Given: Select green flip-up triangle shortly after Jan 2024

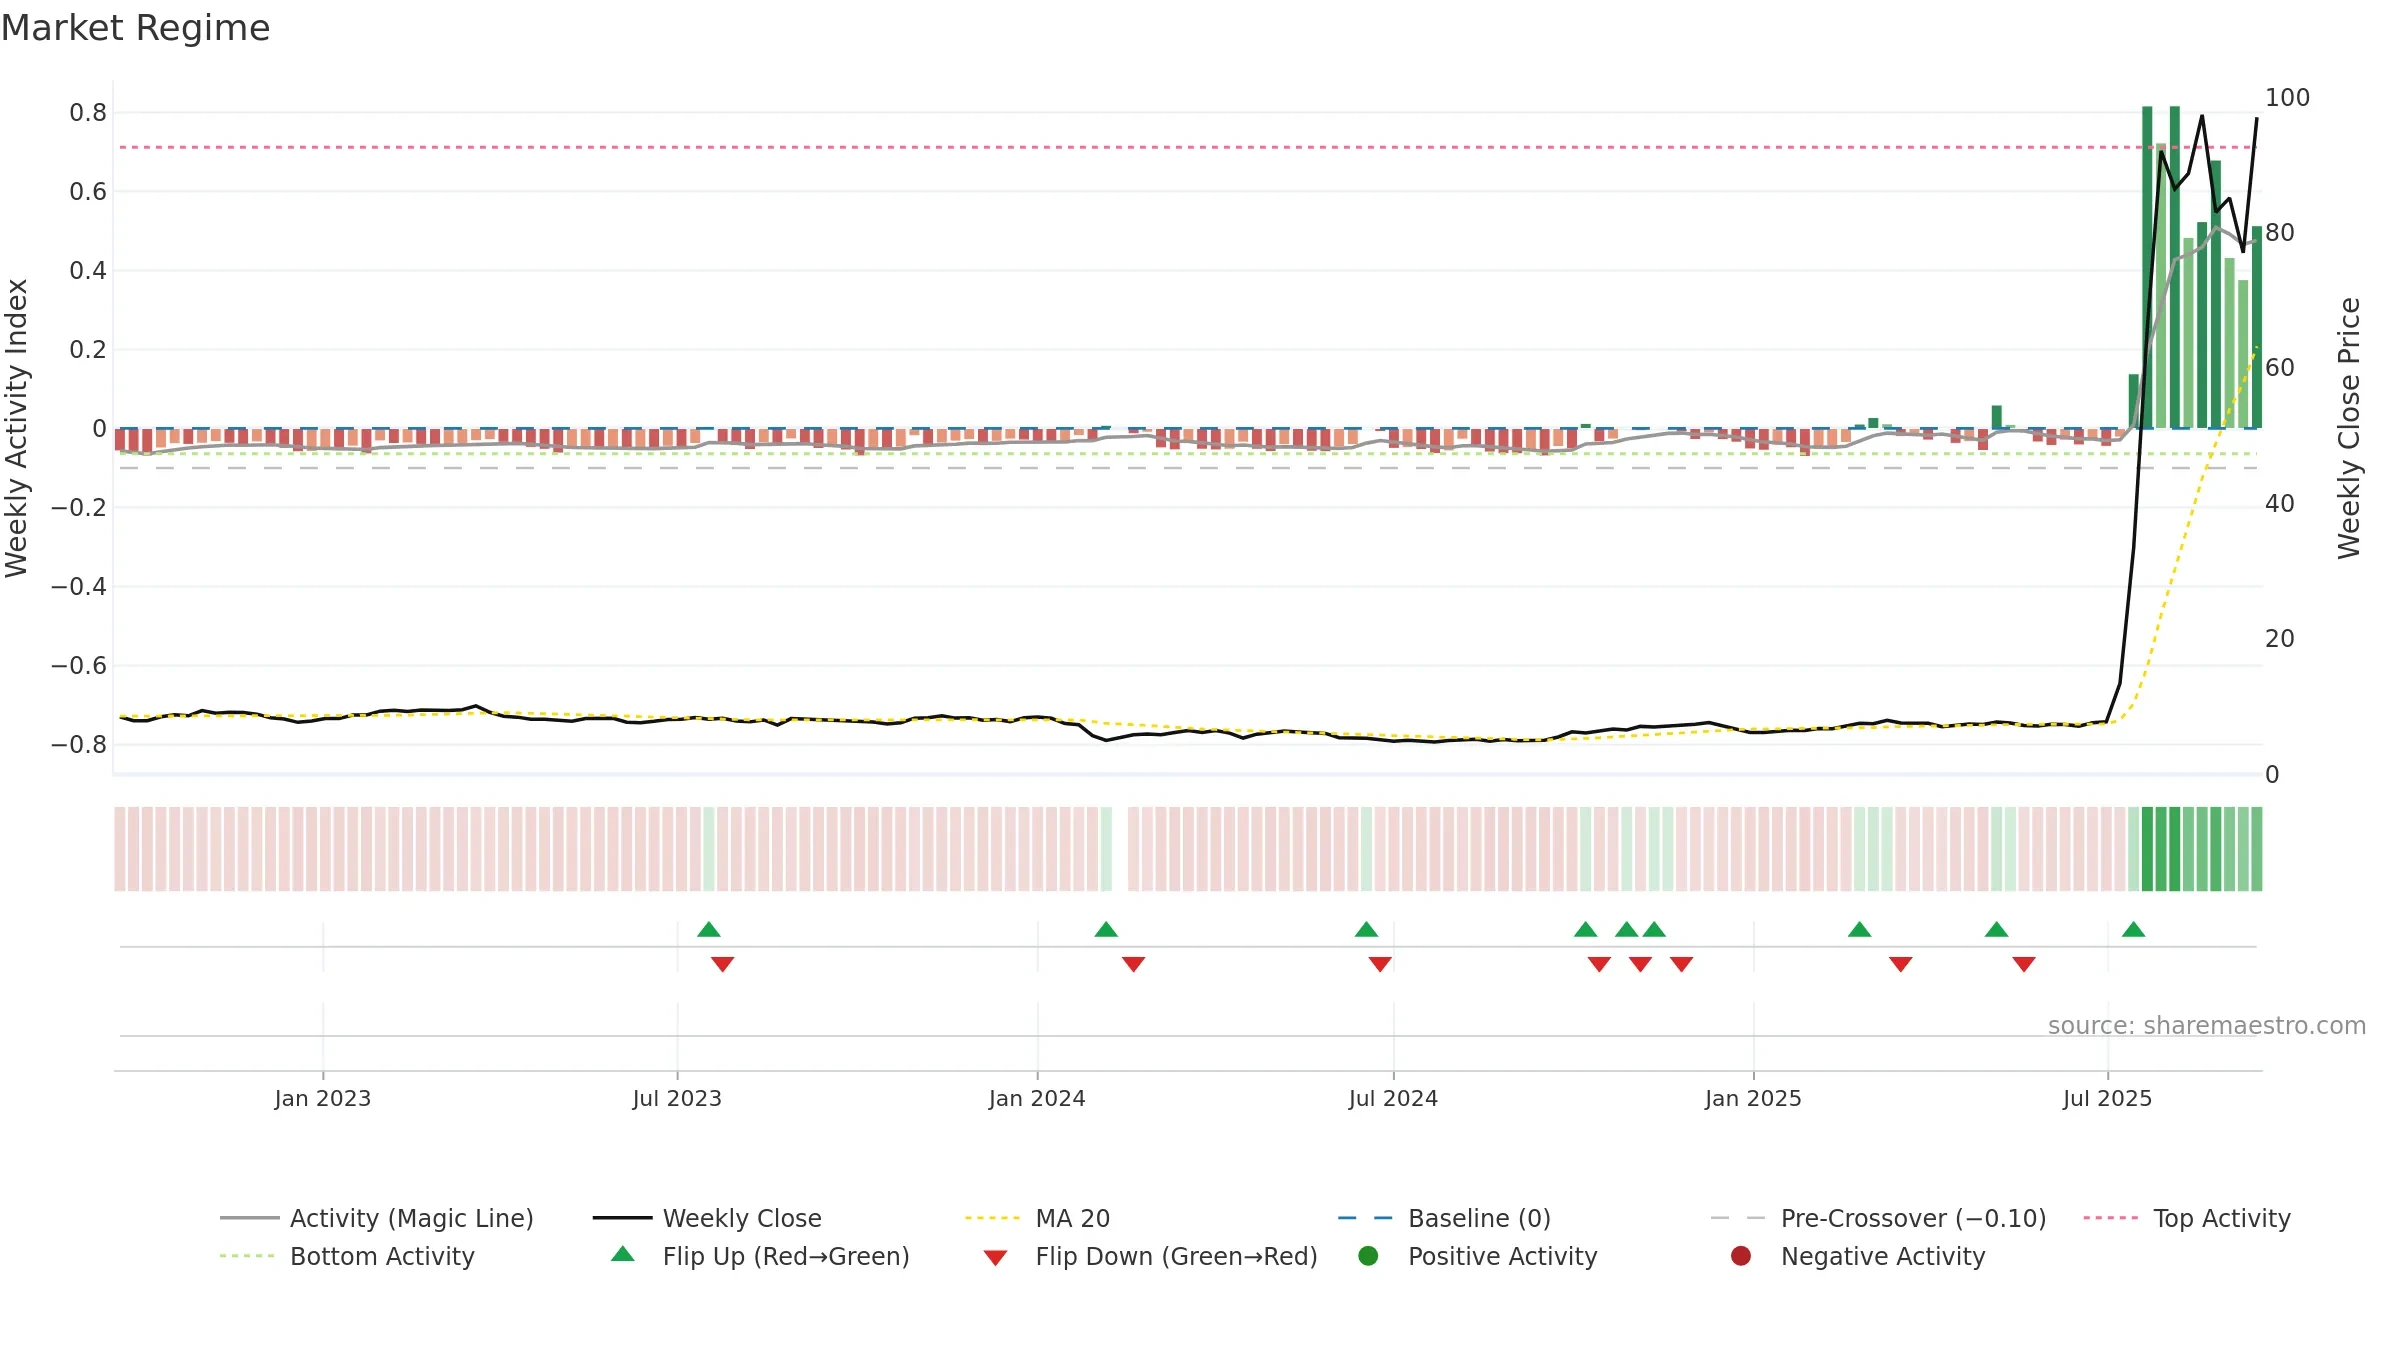Looking at the screenshot, I should pos(1106,930).
